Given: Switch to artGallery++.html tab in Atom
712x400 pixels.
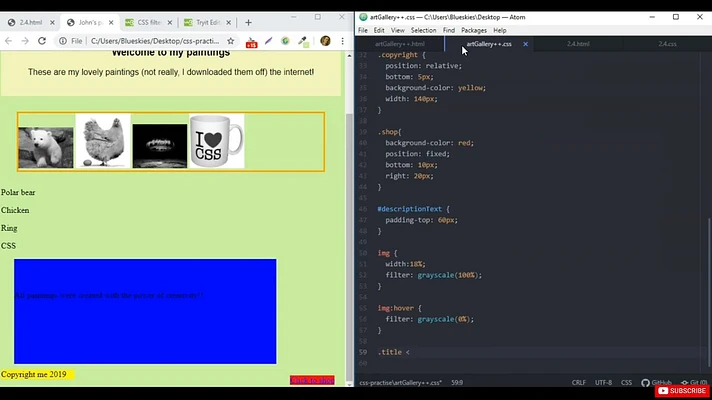Looking at the screenshot, I should (400, 44).
